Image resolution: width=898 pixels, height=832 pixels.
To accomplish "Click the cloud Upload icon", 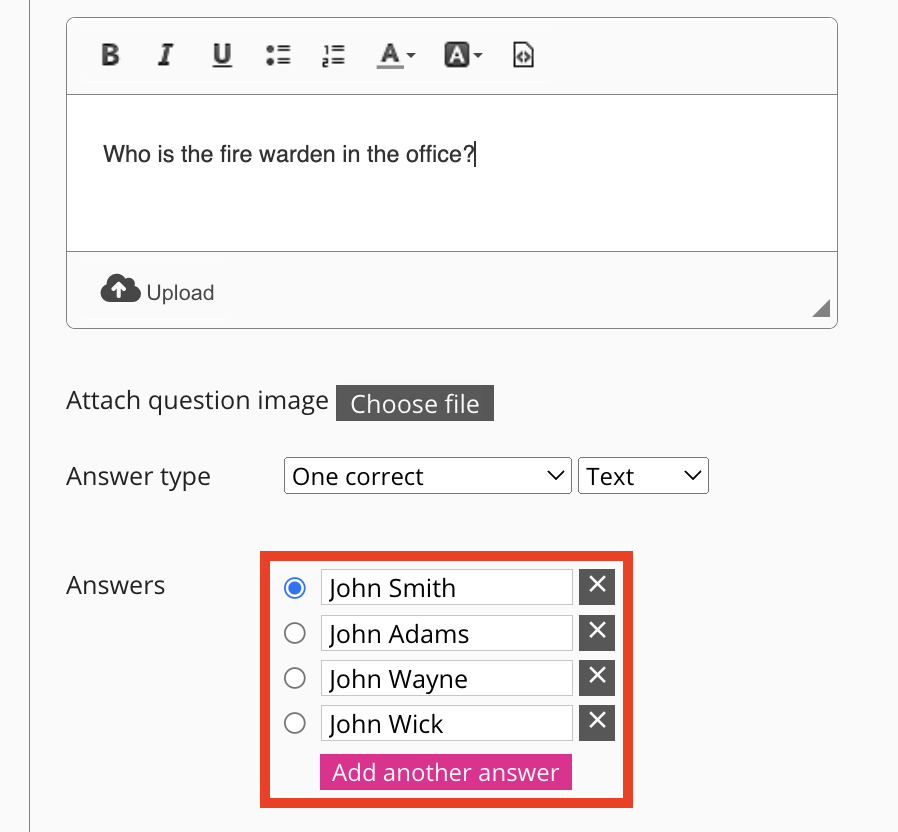I will (120, 290).
